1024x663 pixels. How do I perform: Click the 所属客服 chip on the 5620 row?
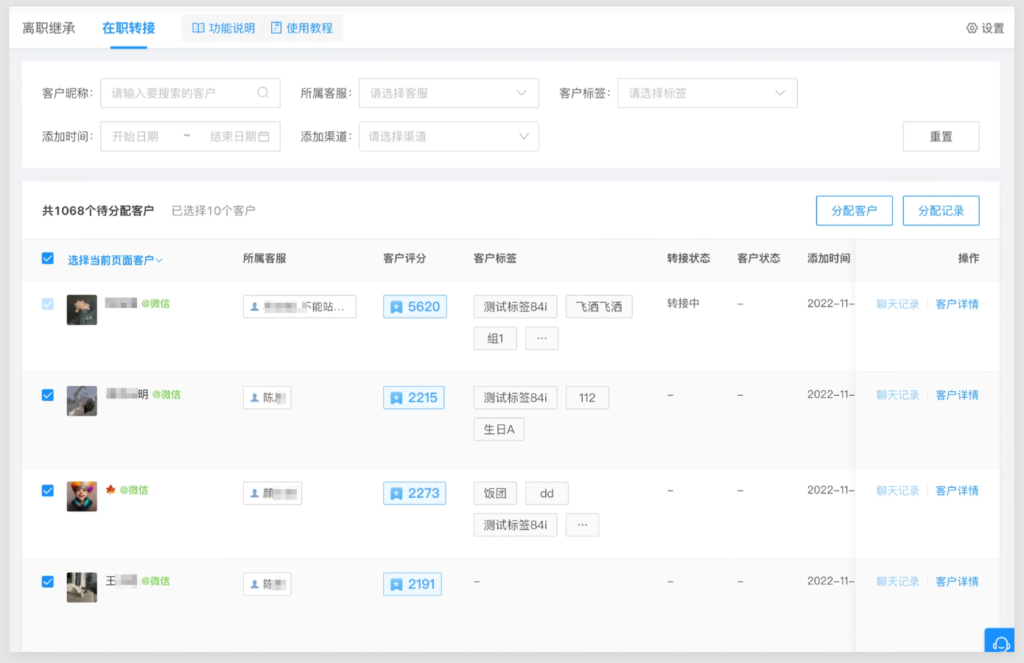tap(300, 306)
